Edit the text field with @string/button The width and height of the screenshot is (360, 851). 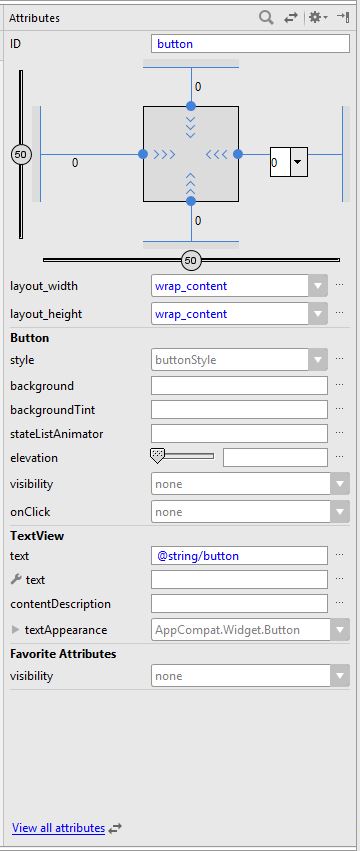click(x=239, y=556)
